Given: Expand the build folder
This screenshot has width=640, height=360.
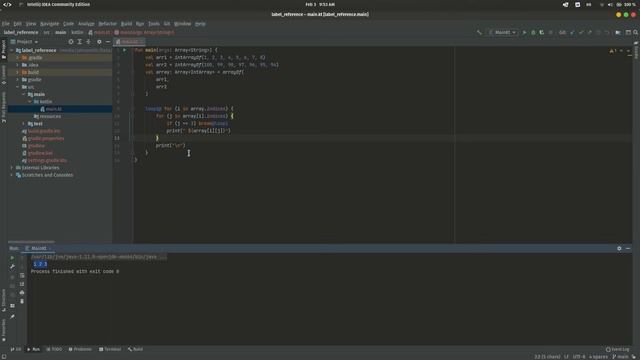Looking at the screenshot, I should [x=18, y=72].
